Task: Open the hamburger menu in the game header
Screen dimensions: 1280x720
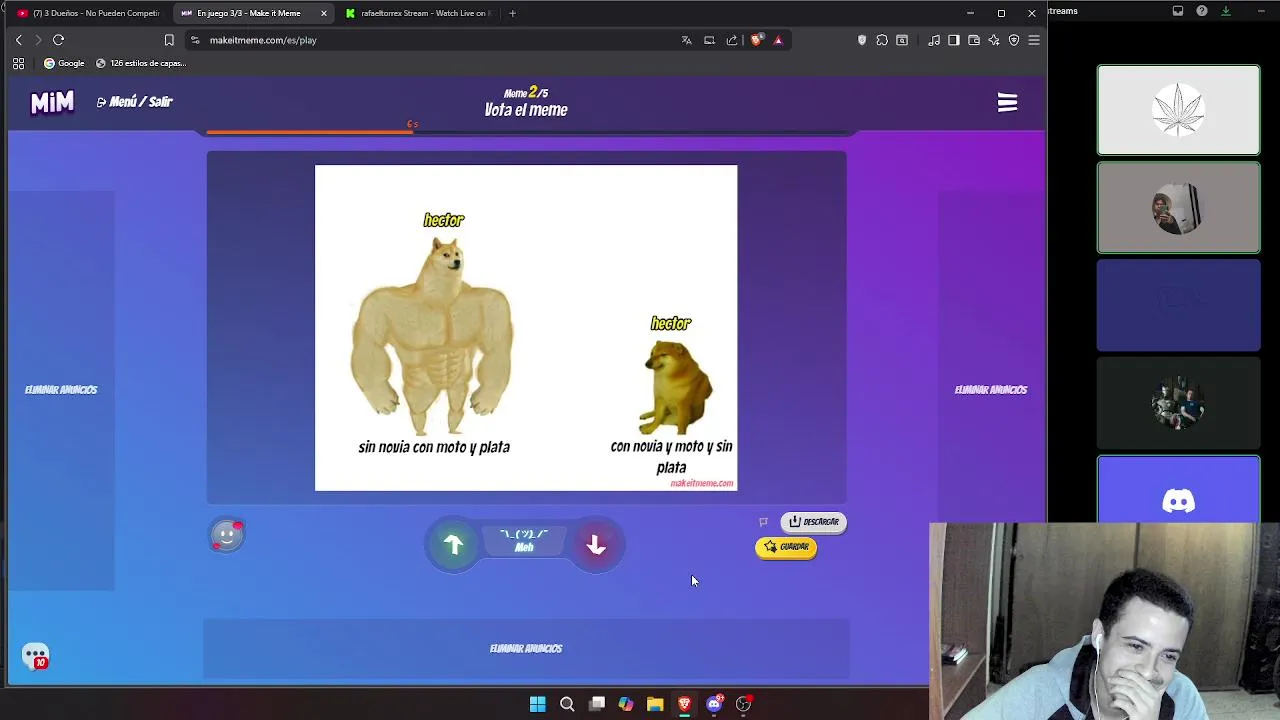Action: click(1007, 103)
